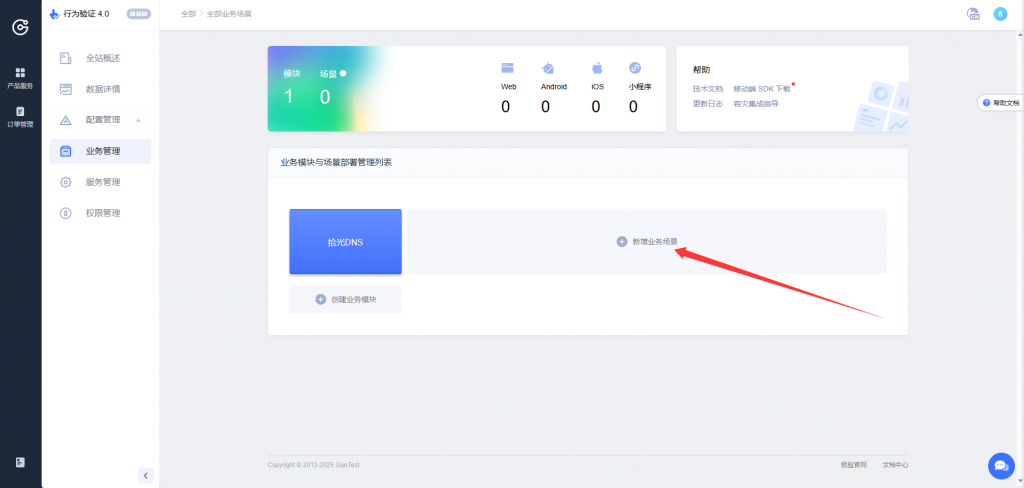Open the 容灾集成指导 link
1024x488 pixels.
tap(756, 104)
